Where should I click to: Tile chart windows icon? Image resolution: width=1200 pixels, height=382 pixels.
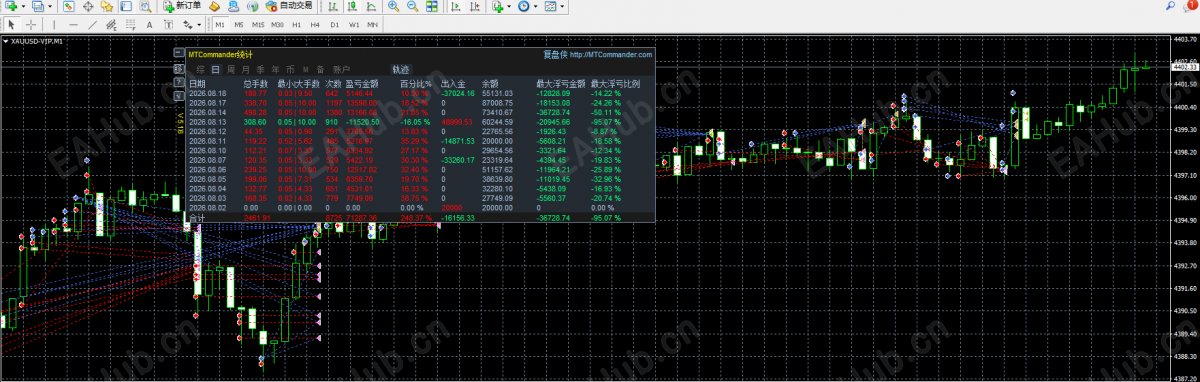[x=431, y=7]
